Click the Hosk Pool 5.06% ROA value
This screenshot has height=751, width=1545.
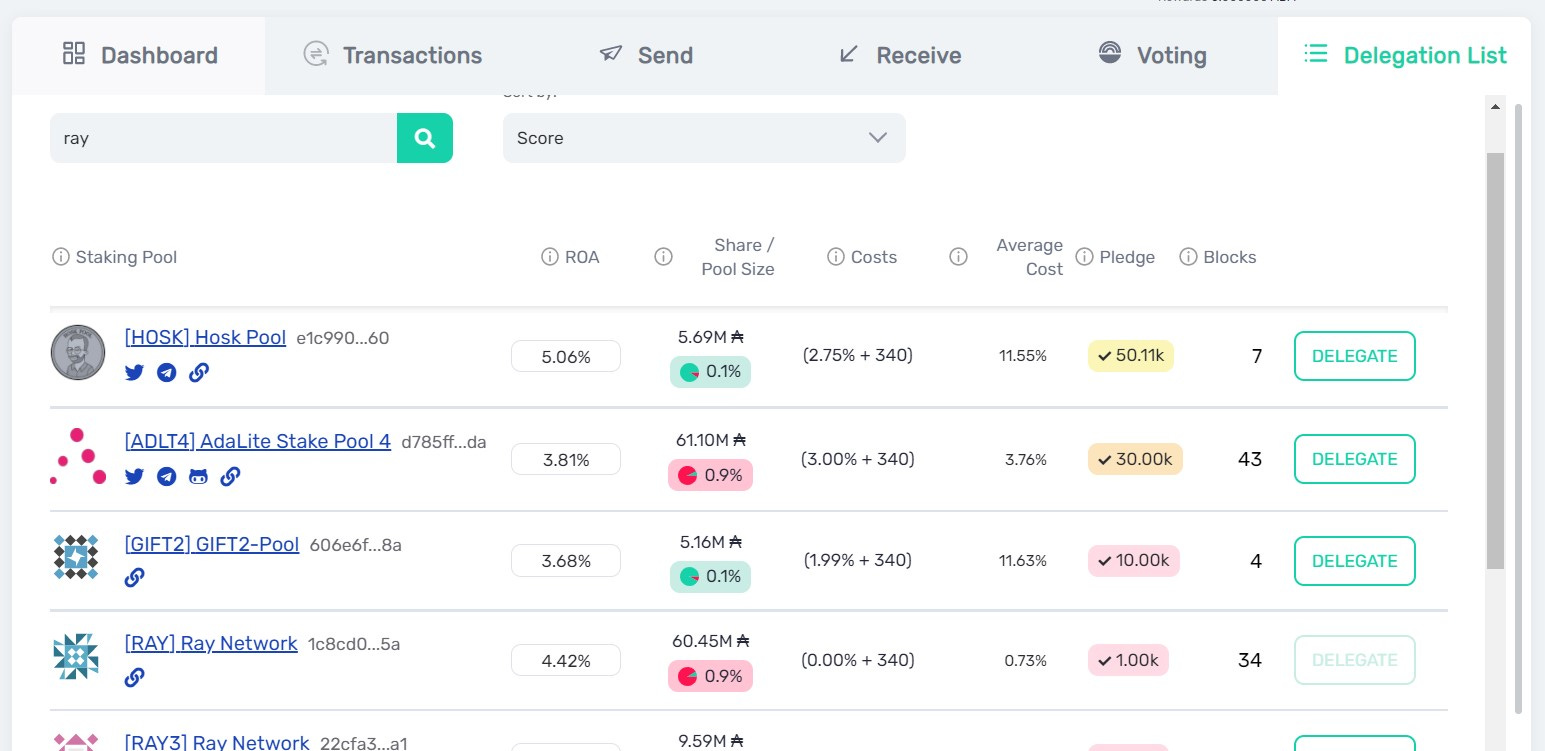(566, 356)
